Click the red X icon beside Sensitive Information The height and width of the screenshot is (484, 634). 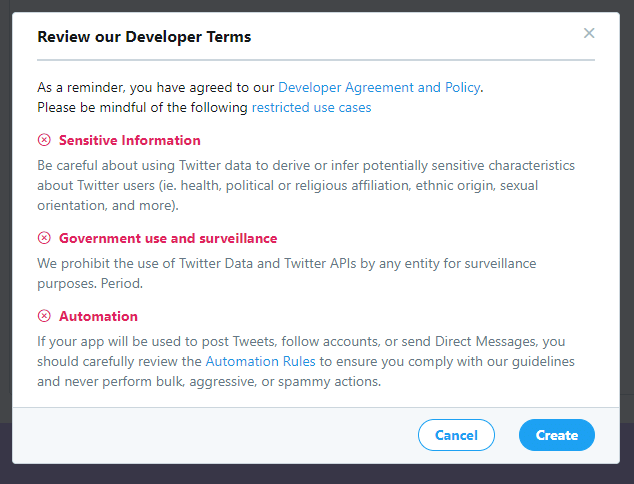44,140
